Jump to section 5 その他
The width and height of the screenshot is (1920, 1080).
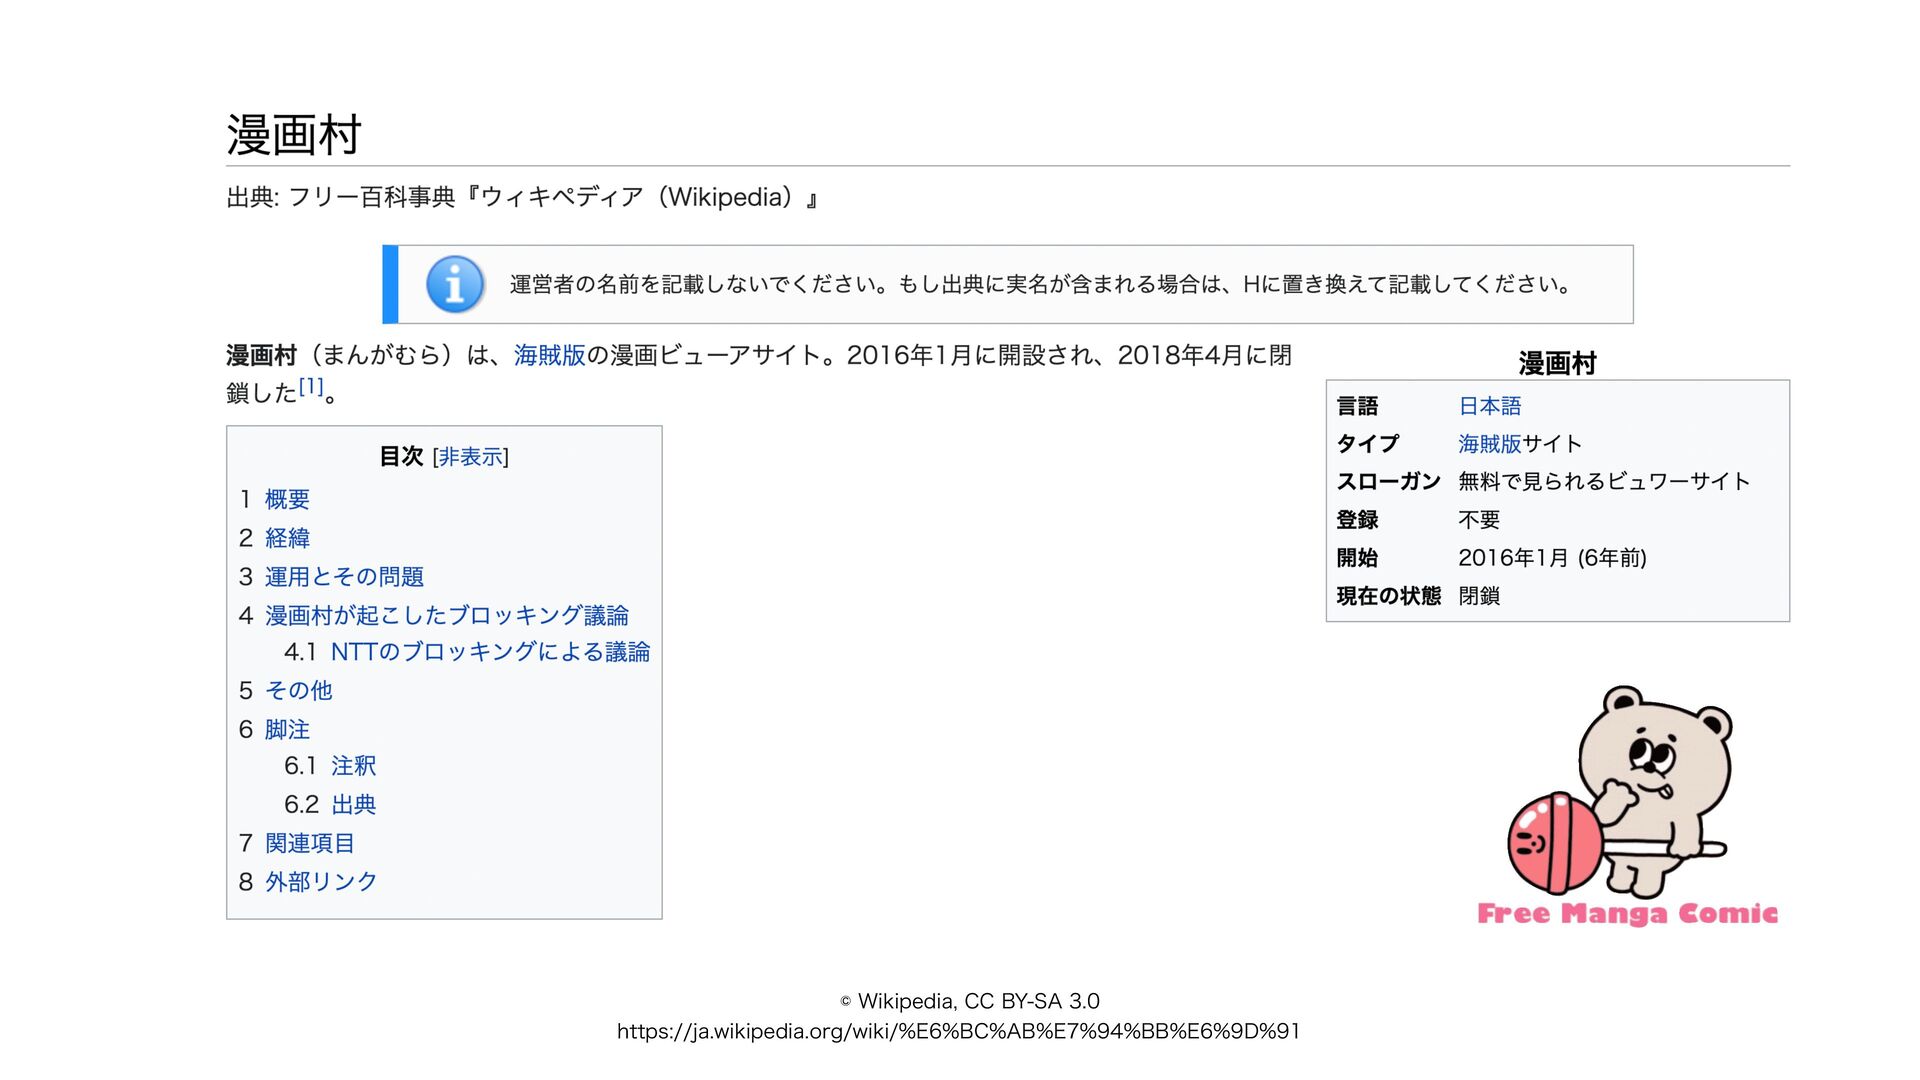pos(298,690)
